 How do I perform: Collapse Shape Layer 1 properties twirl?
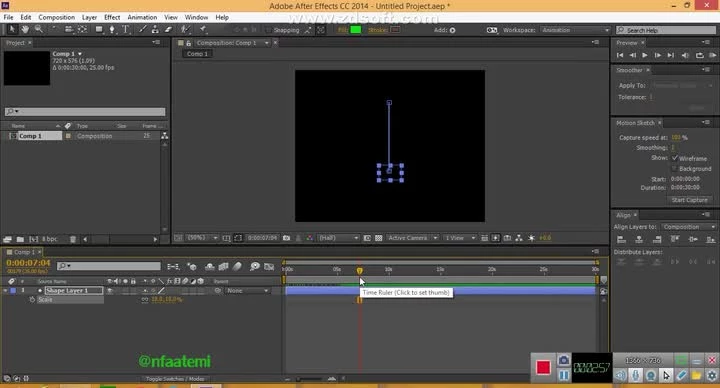pyautogui.click(x=6, y=291)
